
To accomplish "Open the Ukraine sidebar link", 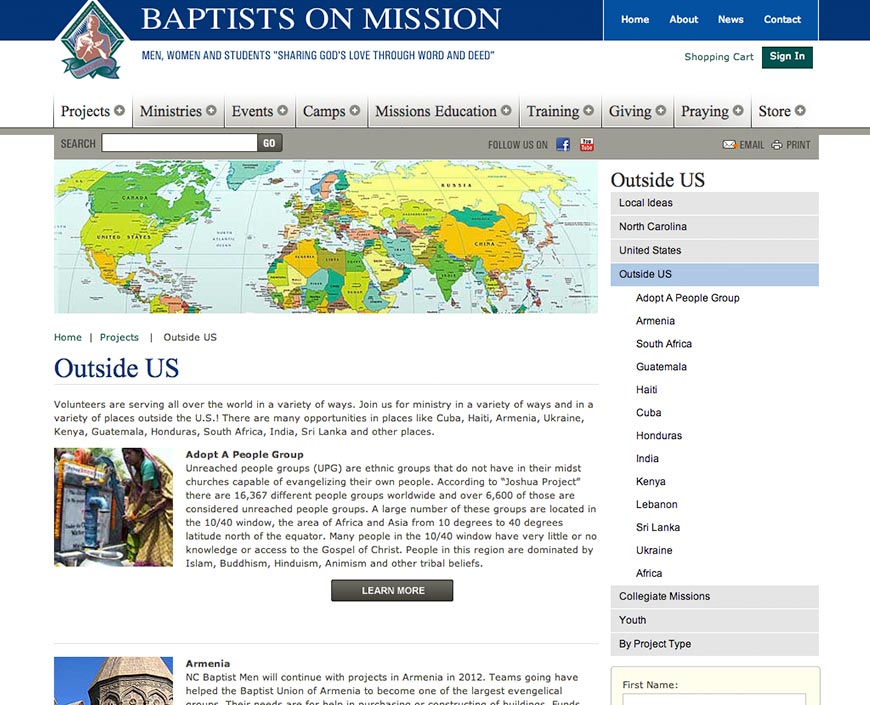I will (654, 551).
